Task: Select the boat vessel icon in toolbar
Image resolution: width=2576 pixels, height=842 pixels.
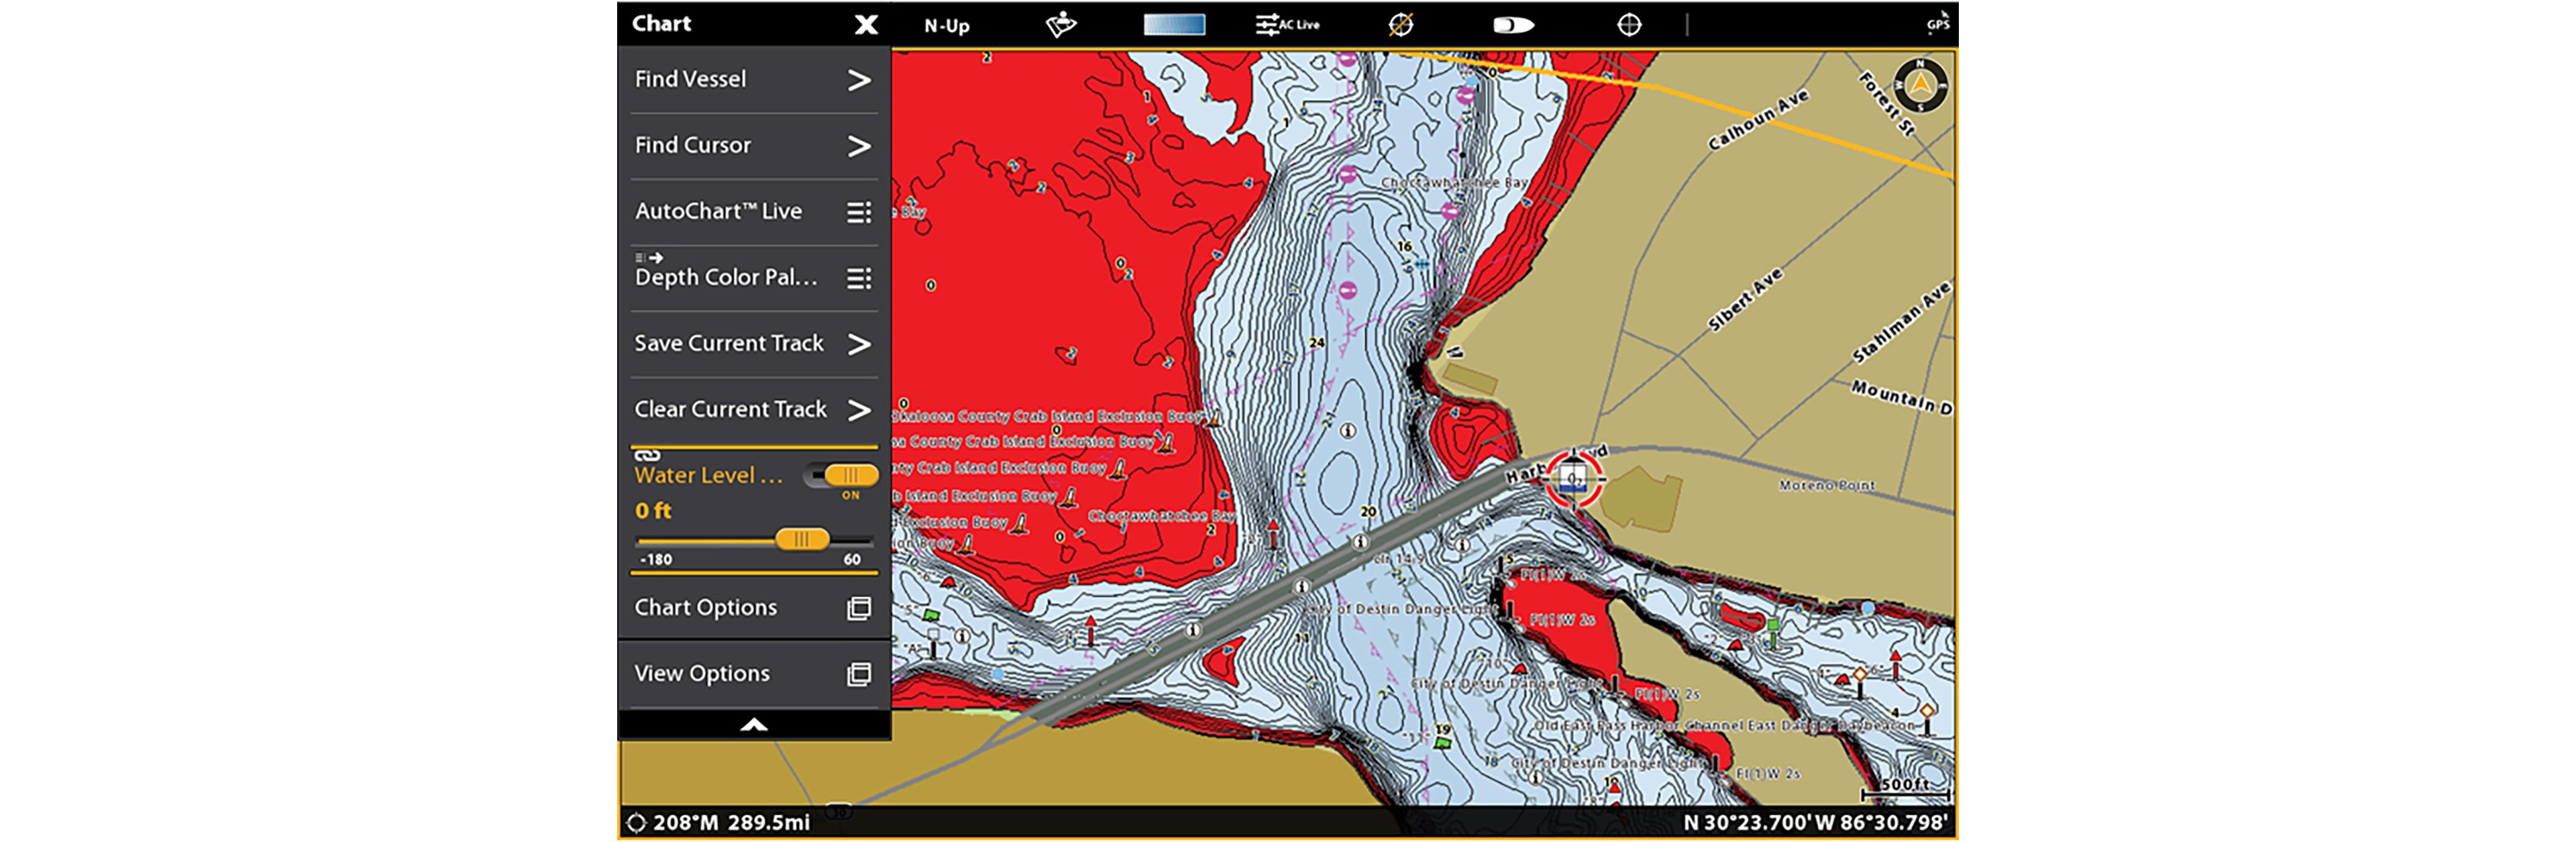Action: coord(1513,25)
